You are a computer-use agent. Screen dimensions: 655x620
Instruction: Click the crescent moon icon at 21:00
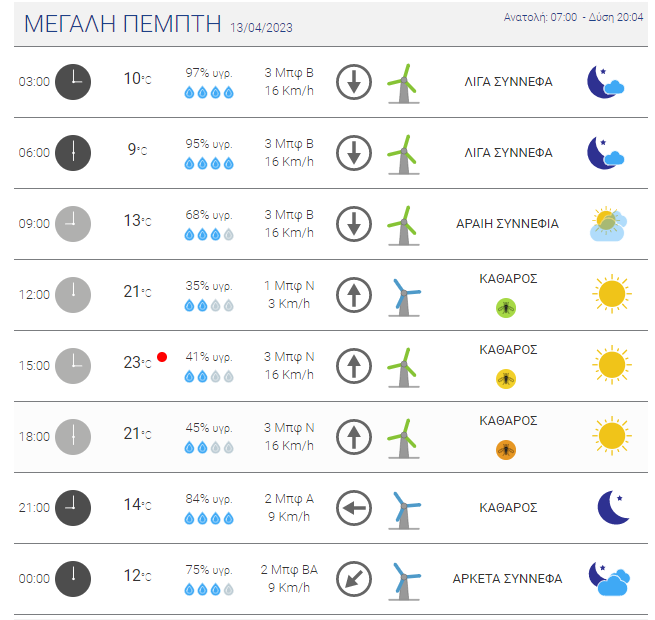[x=613, y=507]
